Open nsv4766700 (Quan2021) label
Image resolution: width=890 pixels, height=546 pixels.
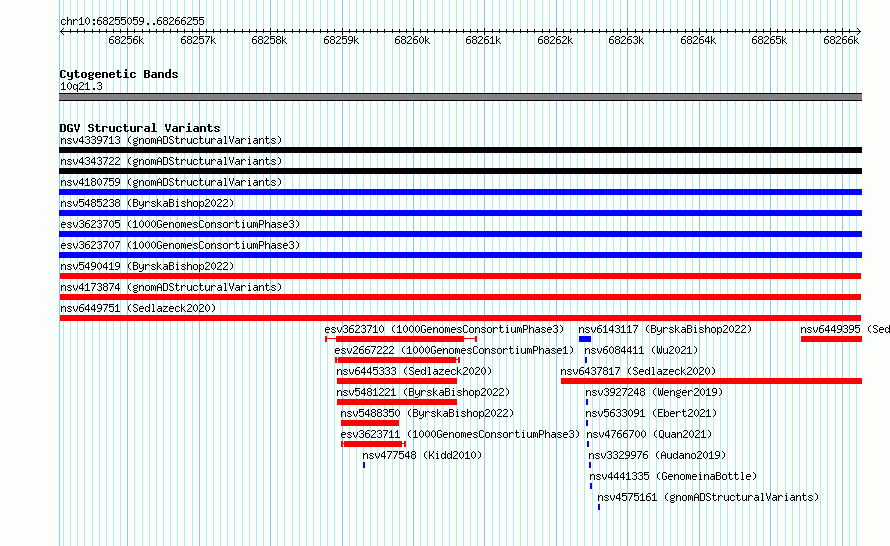click(x=649, y=434)
